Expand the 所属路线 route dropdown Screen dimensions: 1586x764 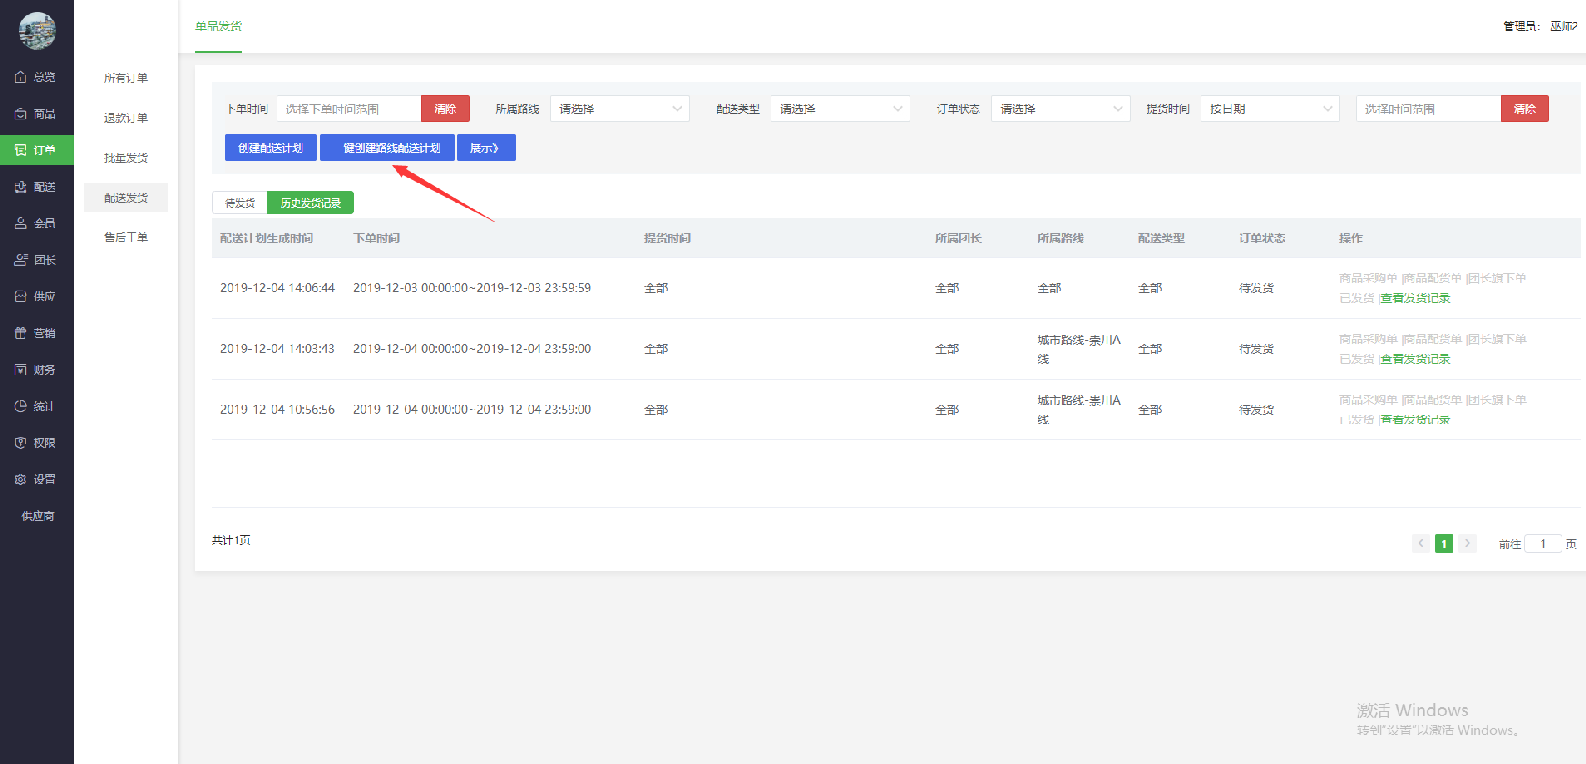pos(619,109)
